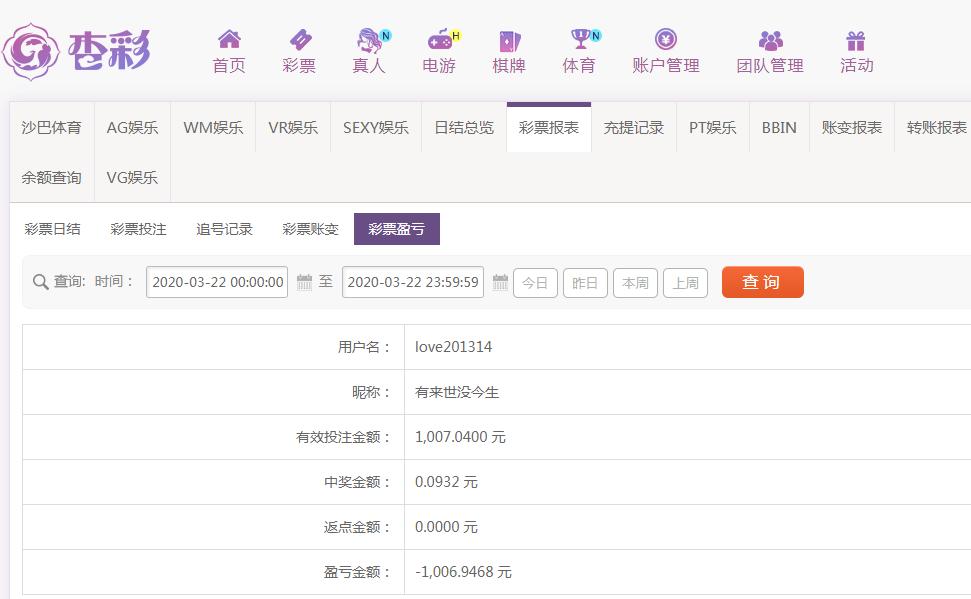The height and width of the screenshot is (599, 971).
Task: Click the 棋牌 cards icon
Action: (510, 41)
